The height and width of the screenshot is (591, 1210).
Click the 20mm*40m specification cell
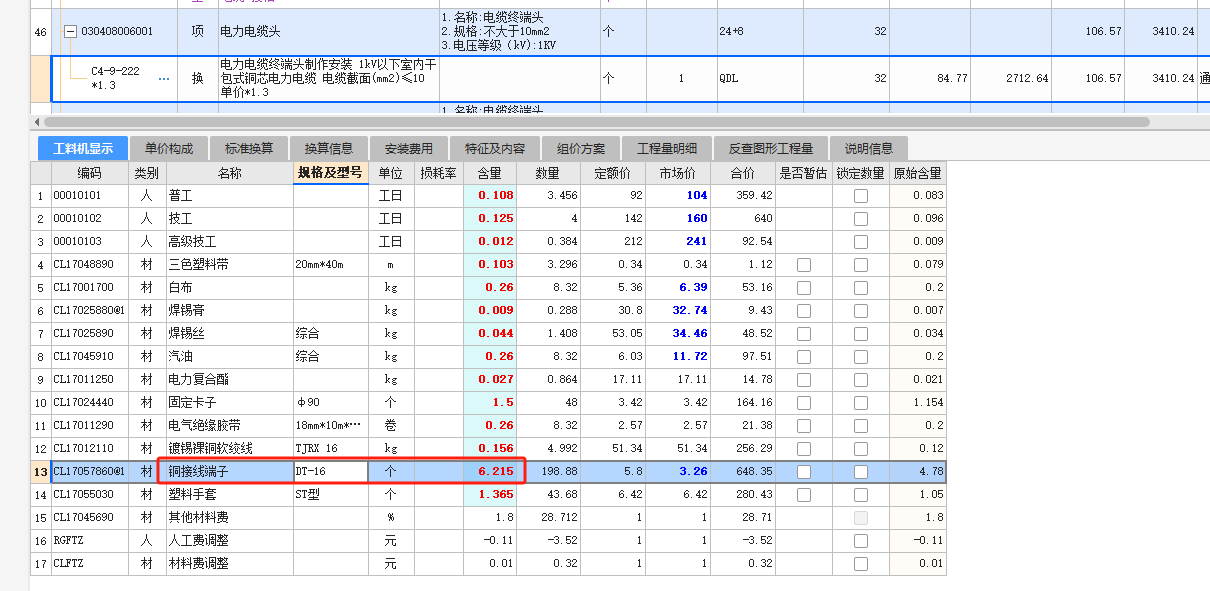[x=331, y=264]
